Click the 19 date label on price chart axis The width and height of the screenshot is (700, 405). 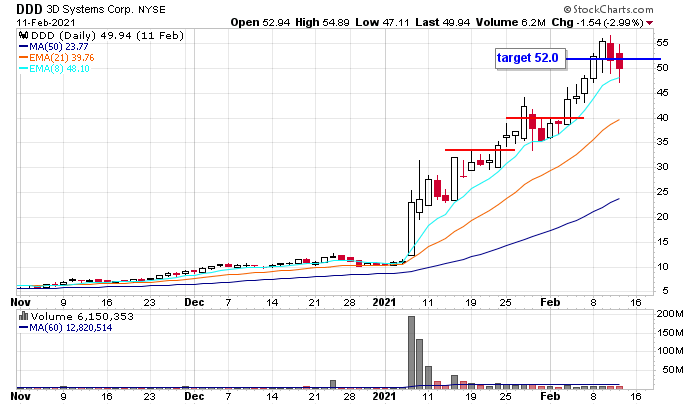(x=471, y=302)
